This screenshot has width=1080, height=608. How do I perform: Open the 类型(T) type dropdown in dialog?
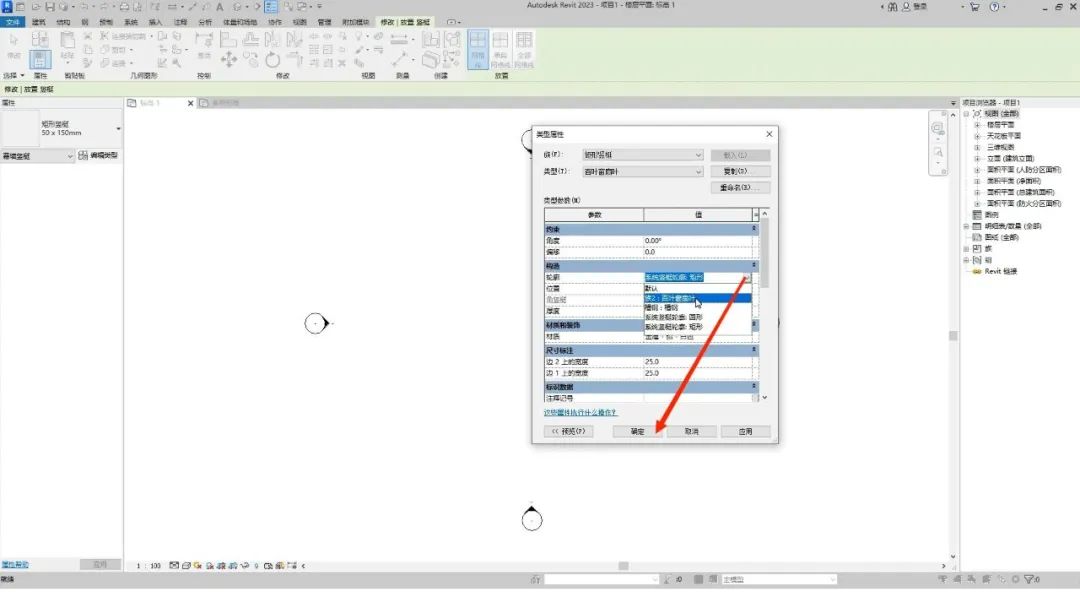point(643,171)
